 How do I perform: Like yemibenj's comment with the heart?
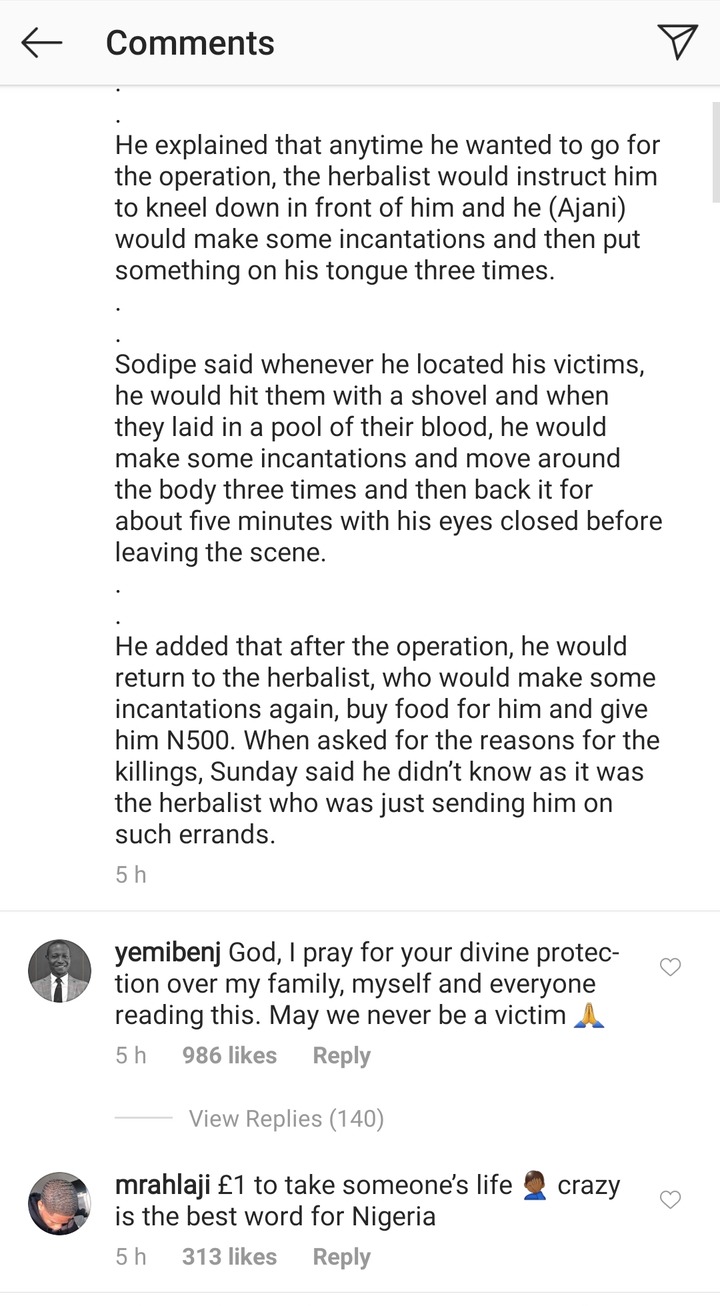[x=671, y=967]
